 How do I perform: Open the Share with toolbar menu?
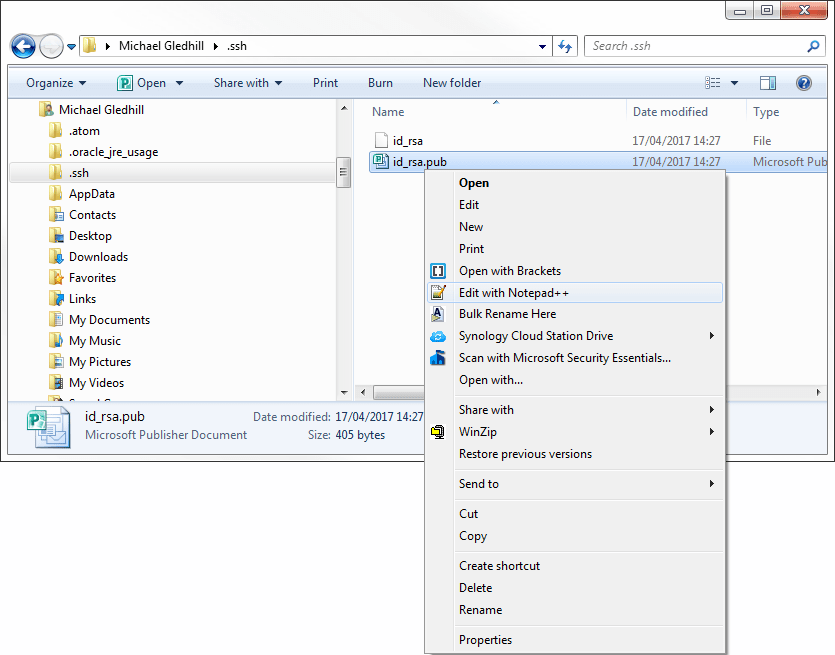click(248, 83)
